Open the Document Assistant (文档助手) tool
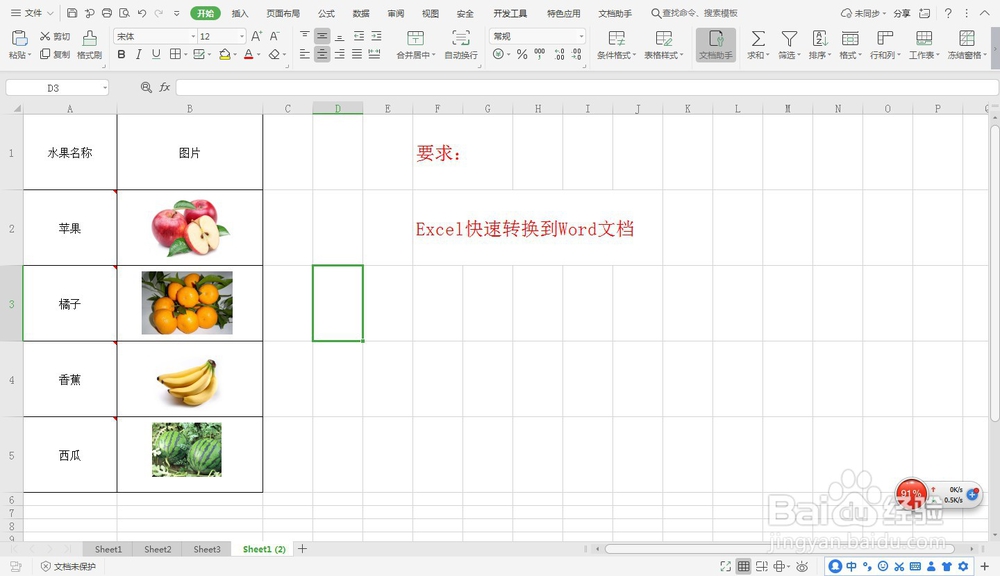Viewport: 1000px width, 576px height. pos(715,44)
